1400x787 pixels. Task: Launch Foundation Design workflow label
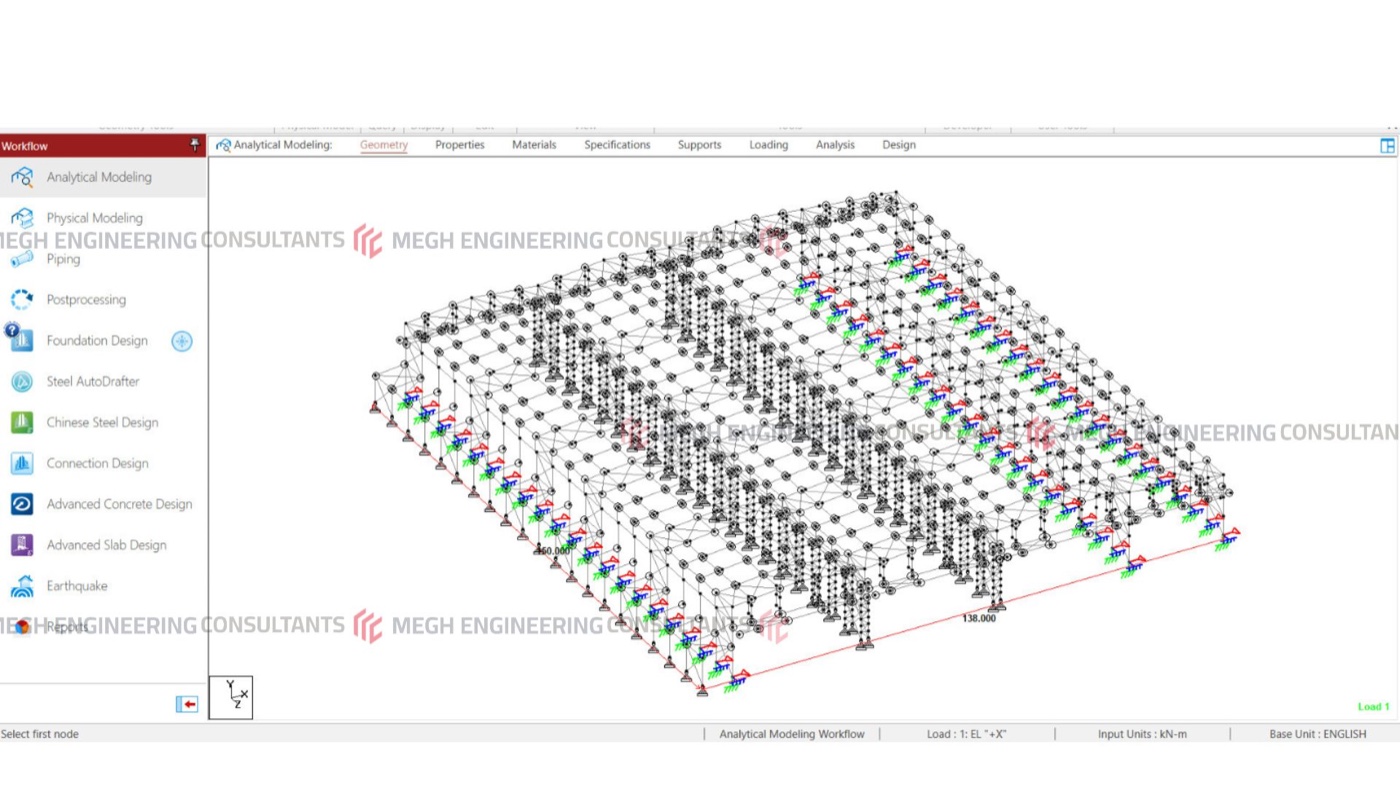pyautogui.click(x=97, y=341)
